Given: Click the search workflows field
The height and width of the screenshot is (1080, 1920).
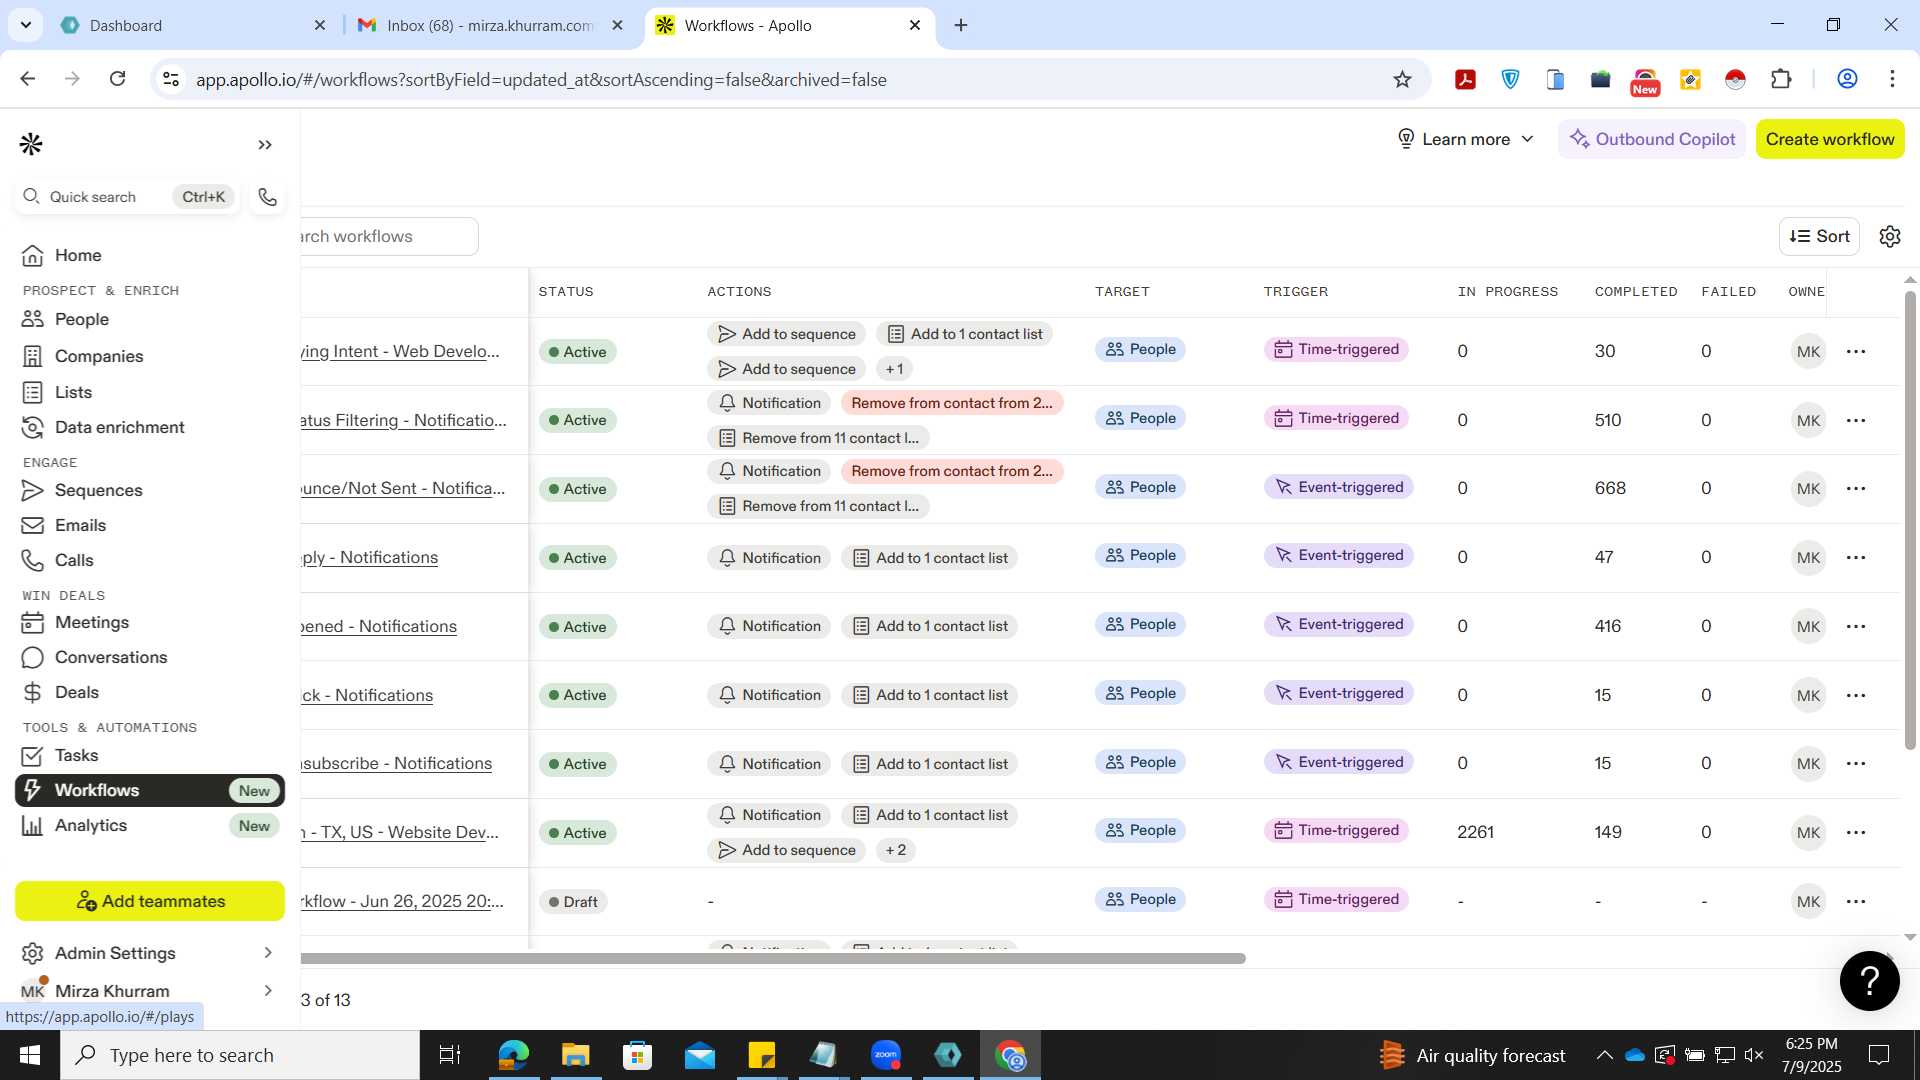Looking at the screenshot, I should 389,236.
